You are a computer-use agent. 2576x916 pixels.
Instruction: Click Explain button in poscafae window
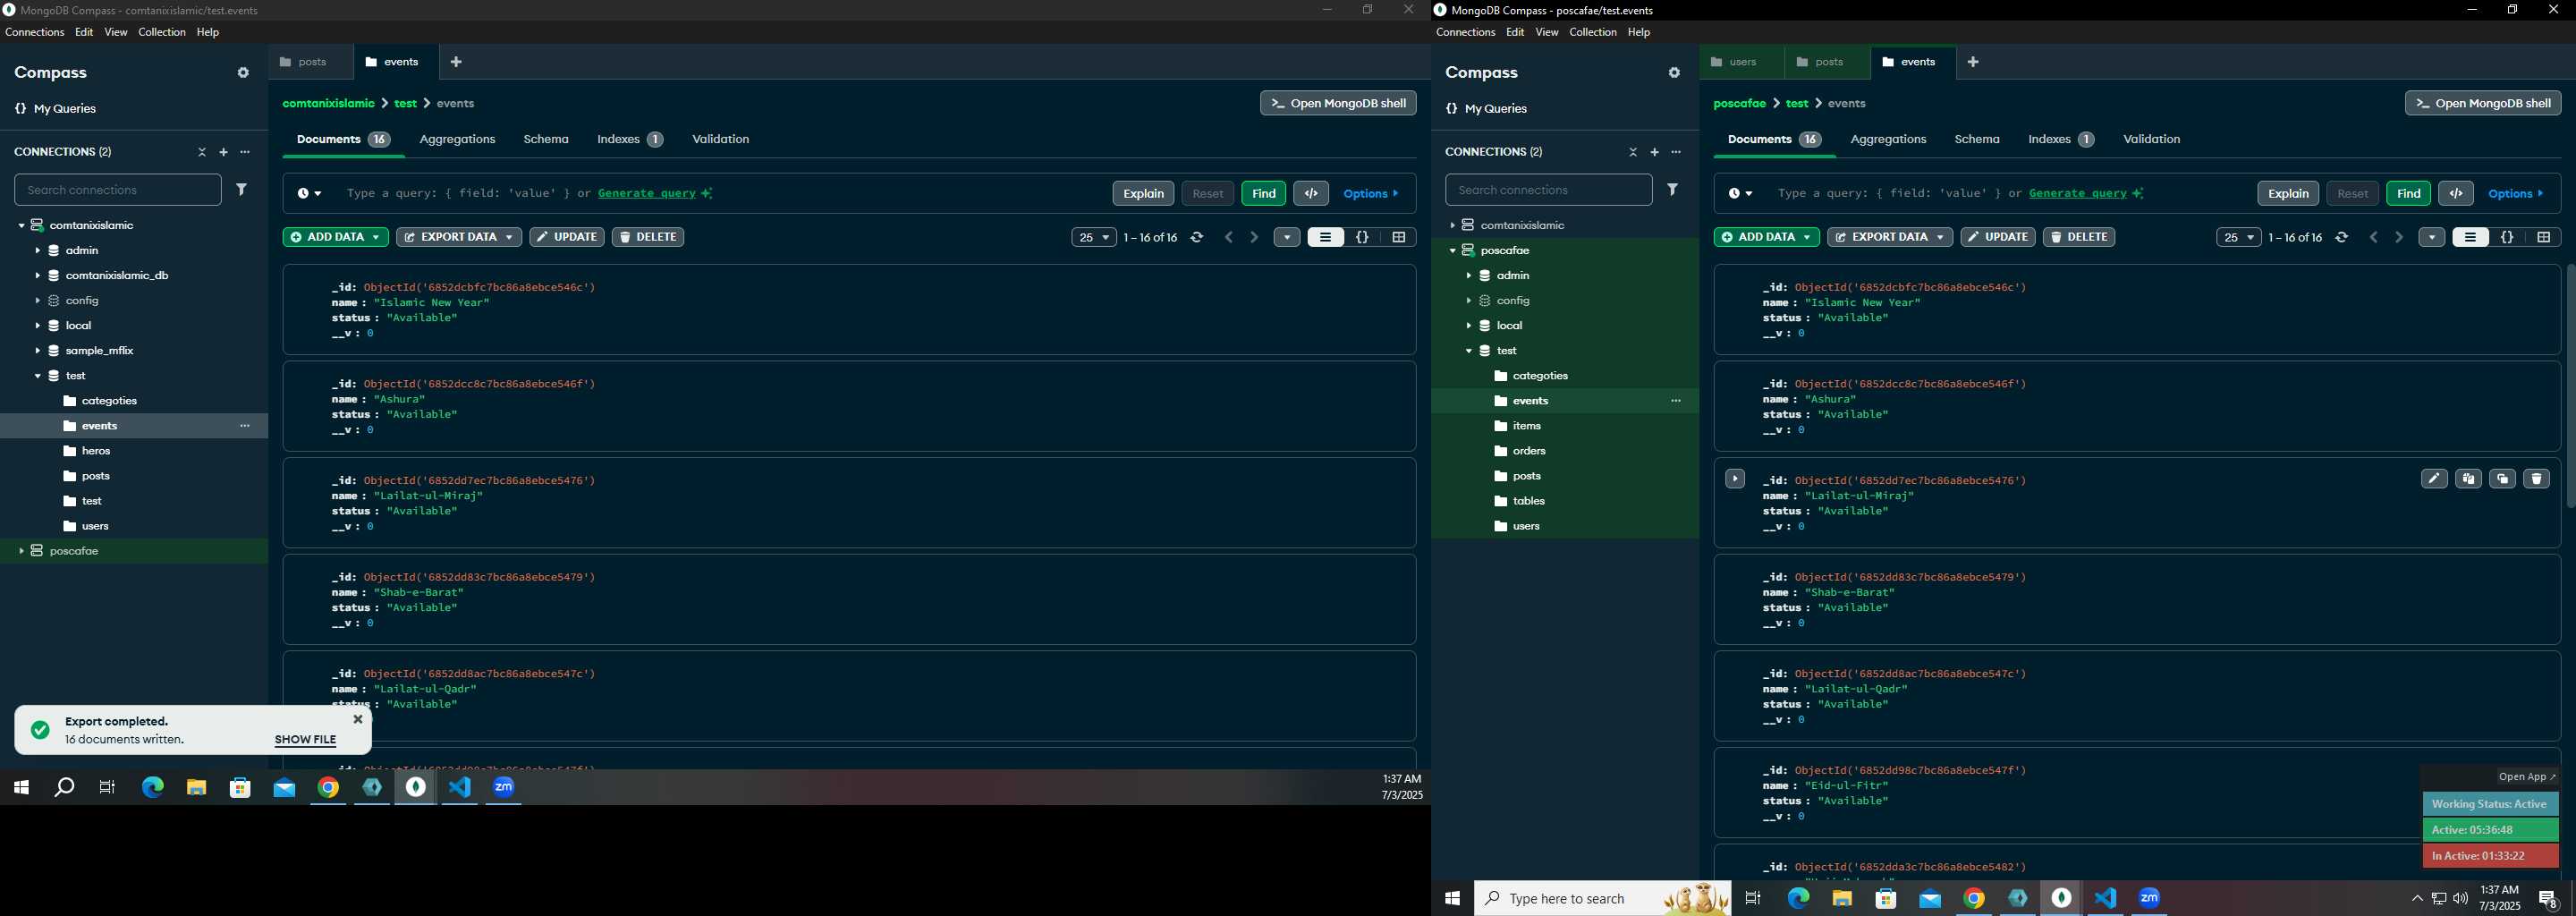(x=2288, y=193)
